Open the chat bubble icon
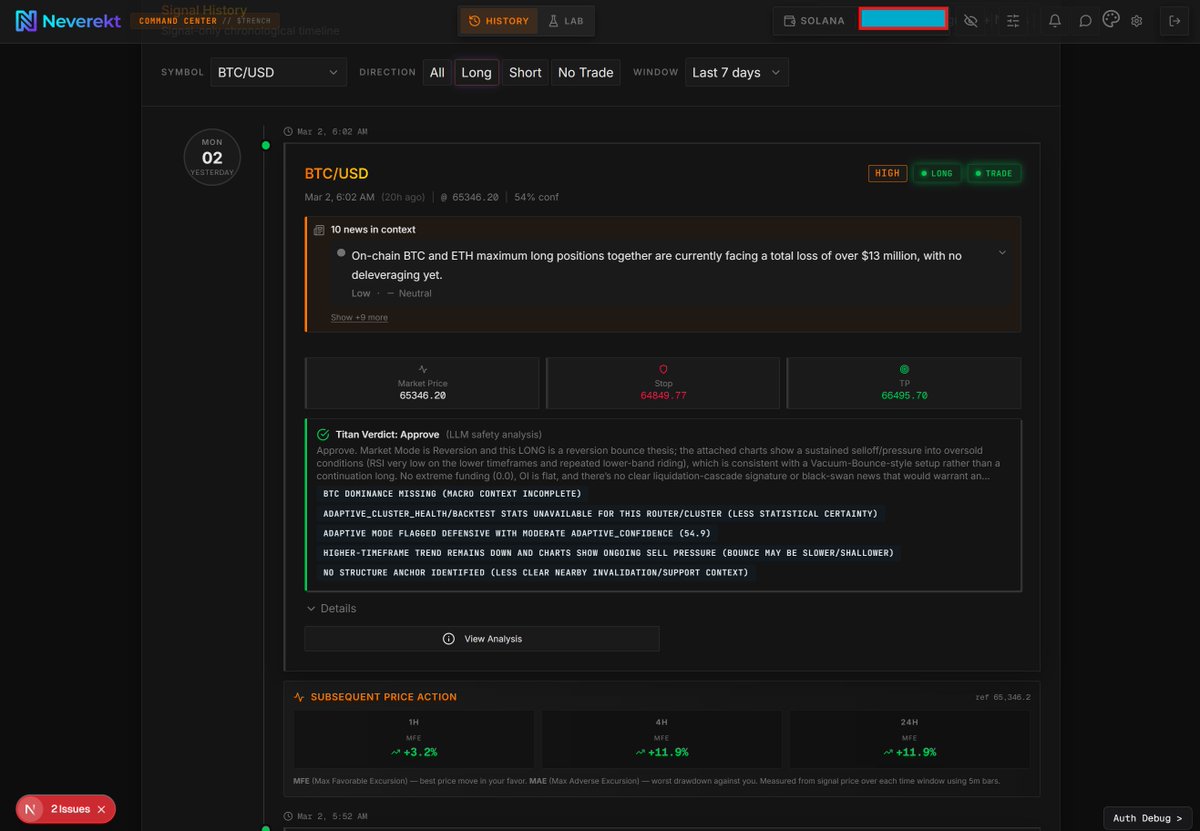The width and height of the screenshot is (1200, 831). (1085, 20)
